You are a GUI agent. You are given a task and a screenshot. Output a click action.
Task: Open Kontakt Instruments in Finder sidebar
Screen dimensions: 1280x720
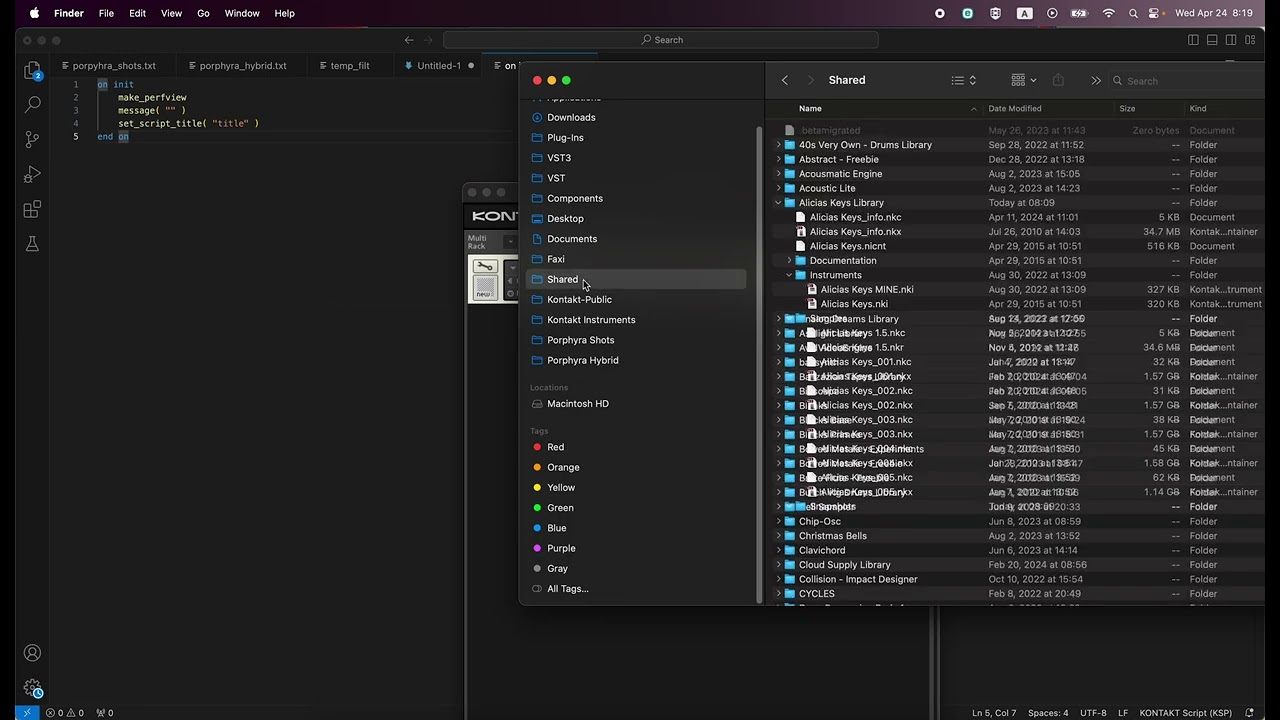point(591,320)
